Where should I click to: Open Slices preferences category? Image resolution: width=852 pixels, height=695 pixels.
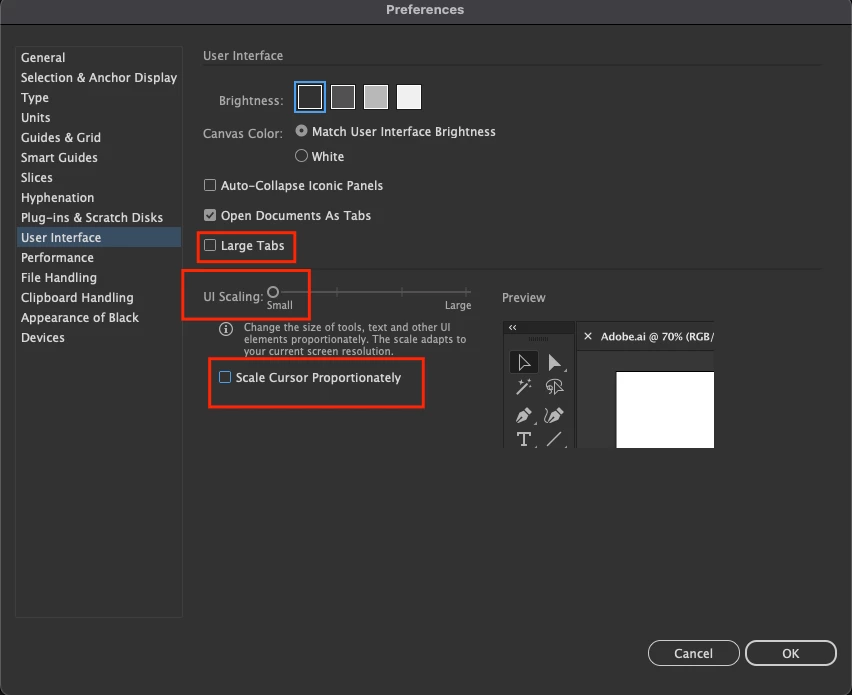(98, 178)
